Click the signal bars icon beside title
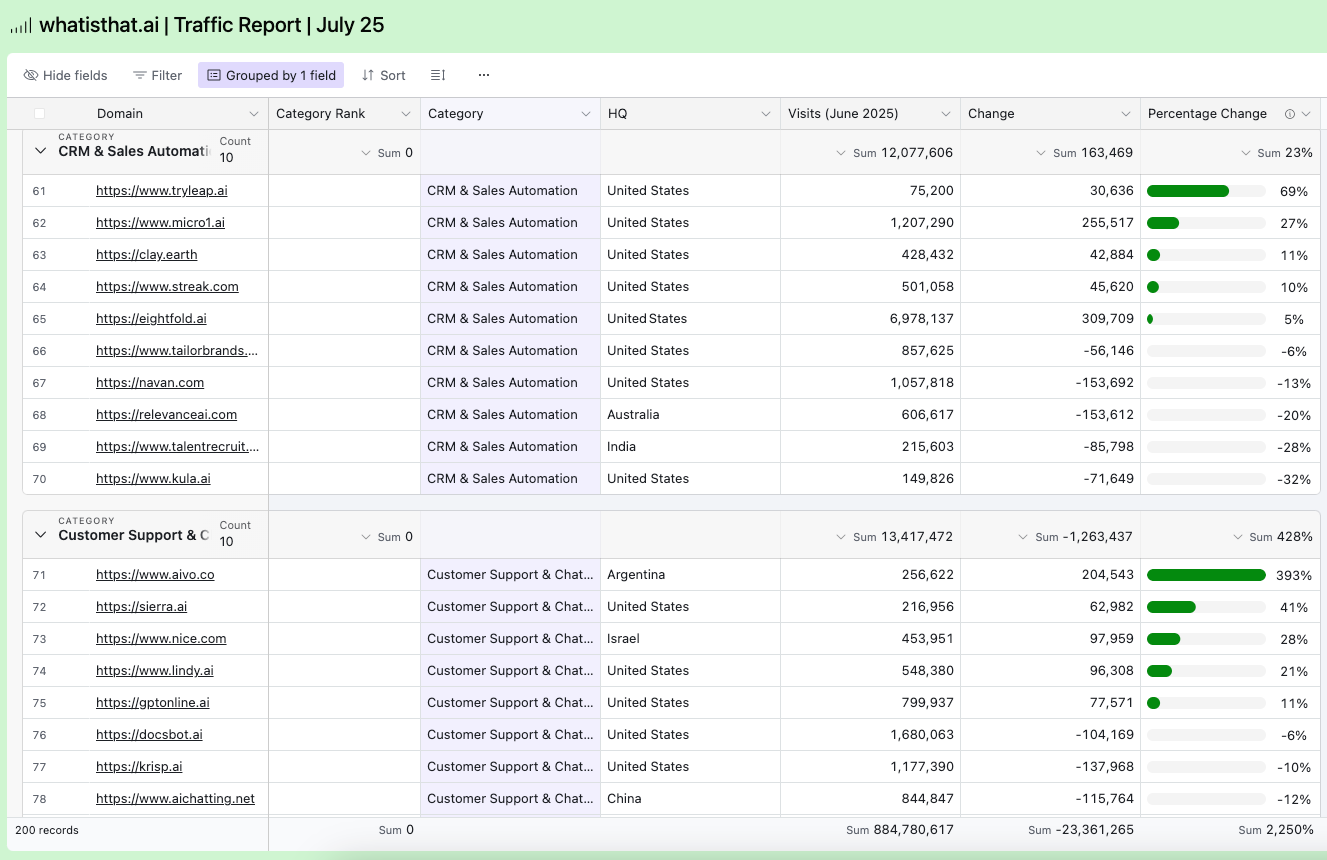The image size is (1327, 860). [21, 26]
